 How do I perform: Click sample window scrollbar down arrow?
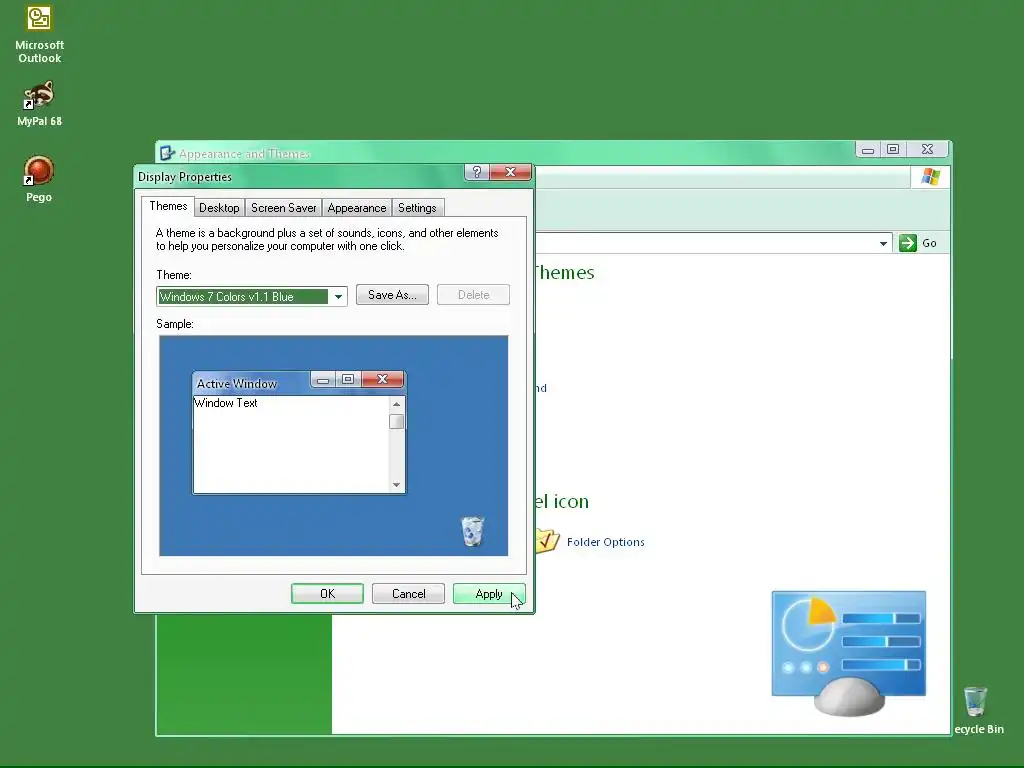[x=396, y=485]
